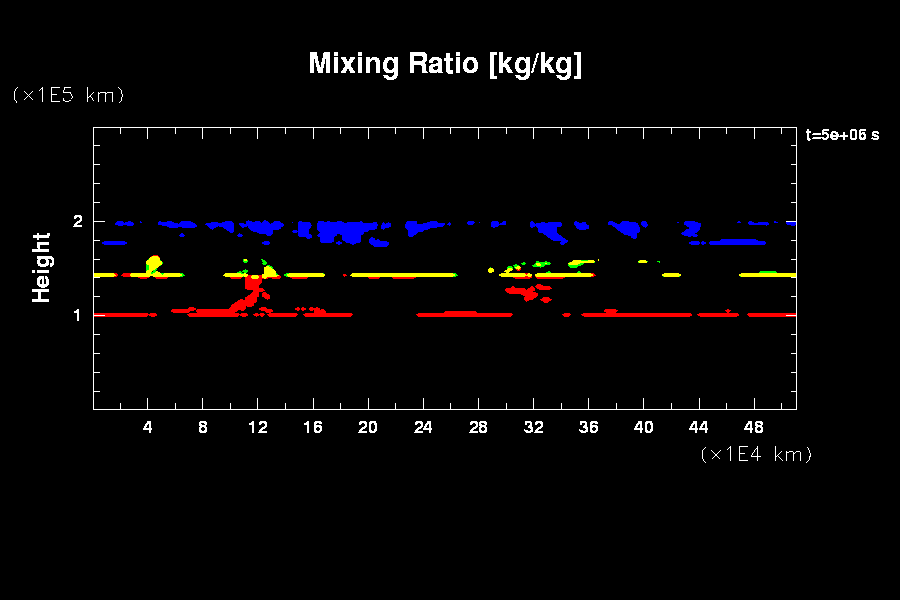Click the "Mixing Ratio [kg/kg]" plot title
This screenshot has width=900, height=600.
(x=445, y=64)
